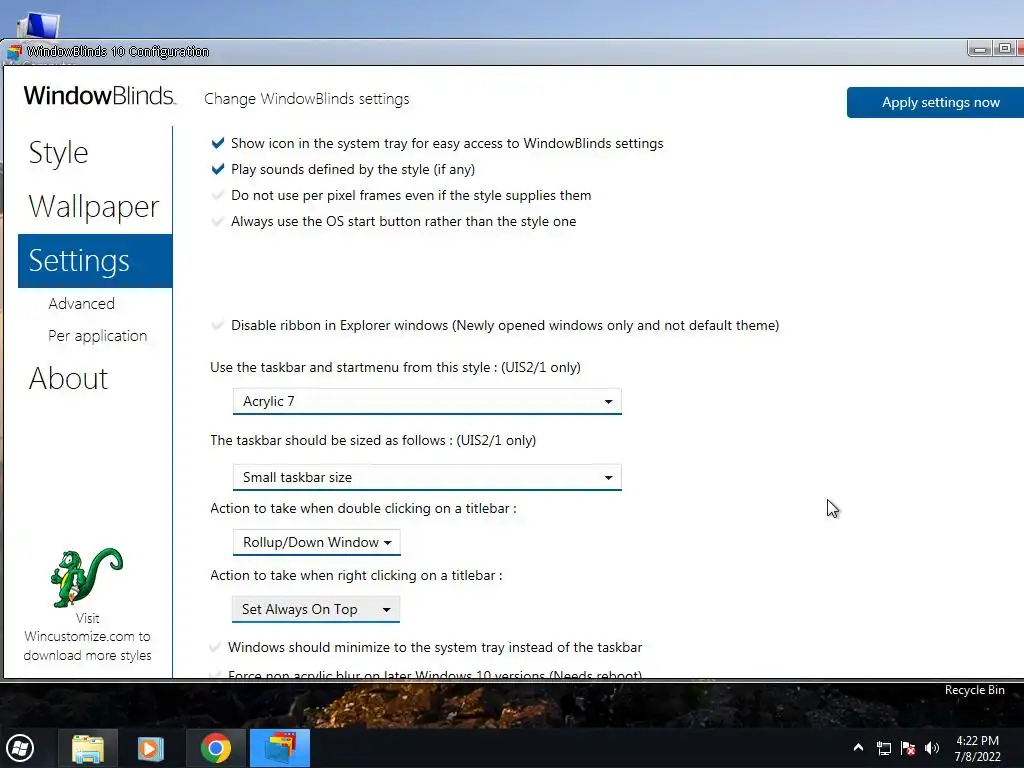
Task: Click 'The taskbar should be sized as follows' label
Action: (x=373, y=440)
